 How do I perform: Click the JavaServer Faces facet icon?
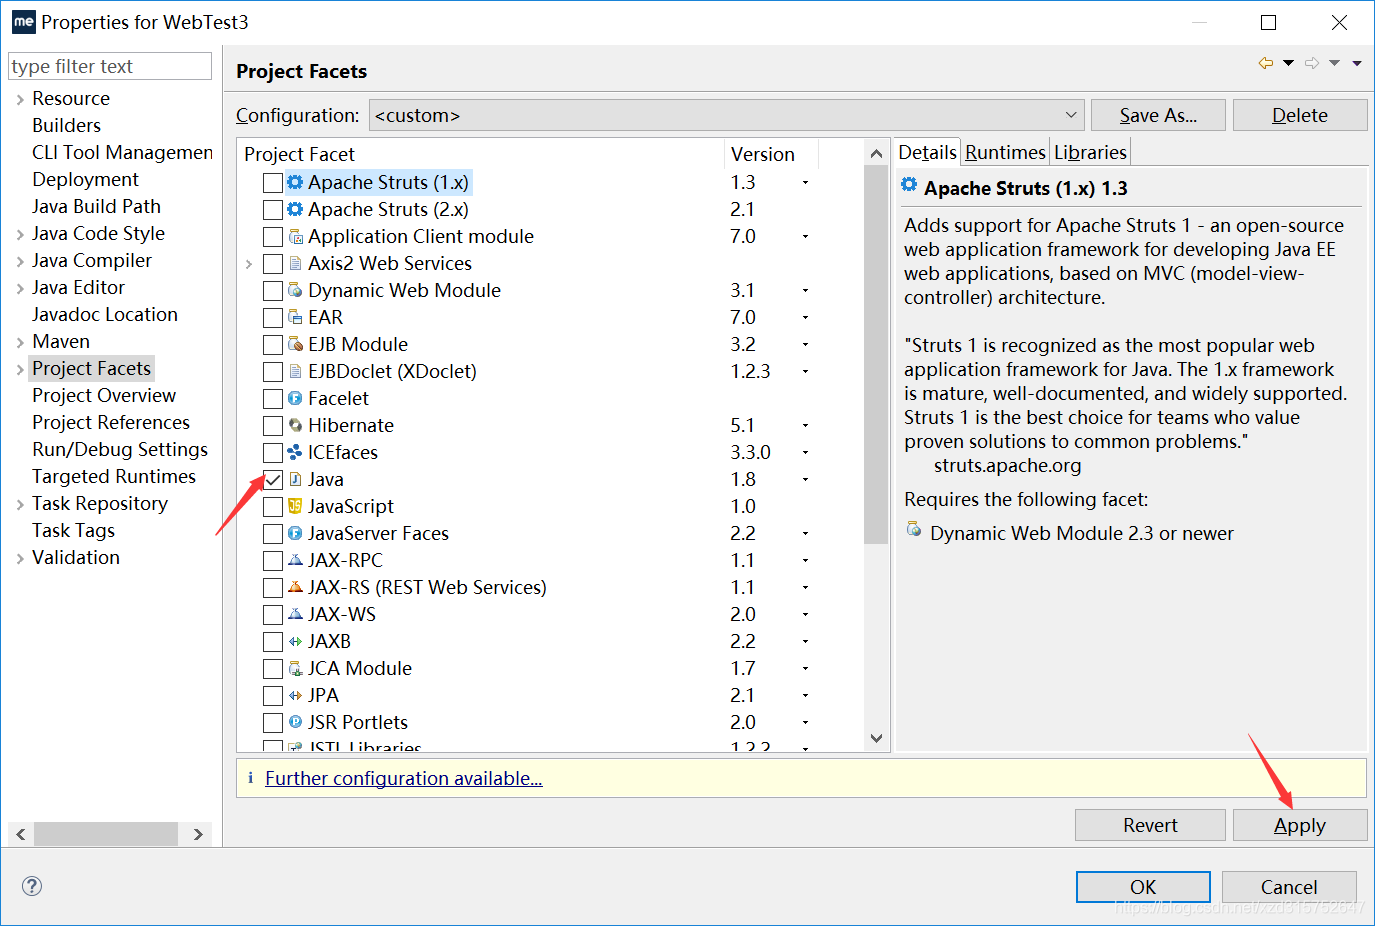tap(295, 533)
